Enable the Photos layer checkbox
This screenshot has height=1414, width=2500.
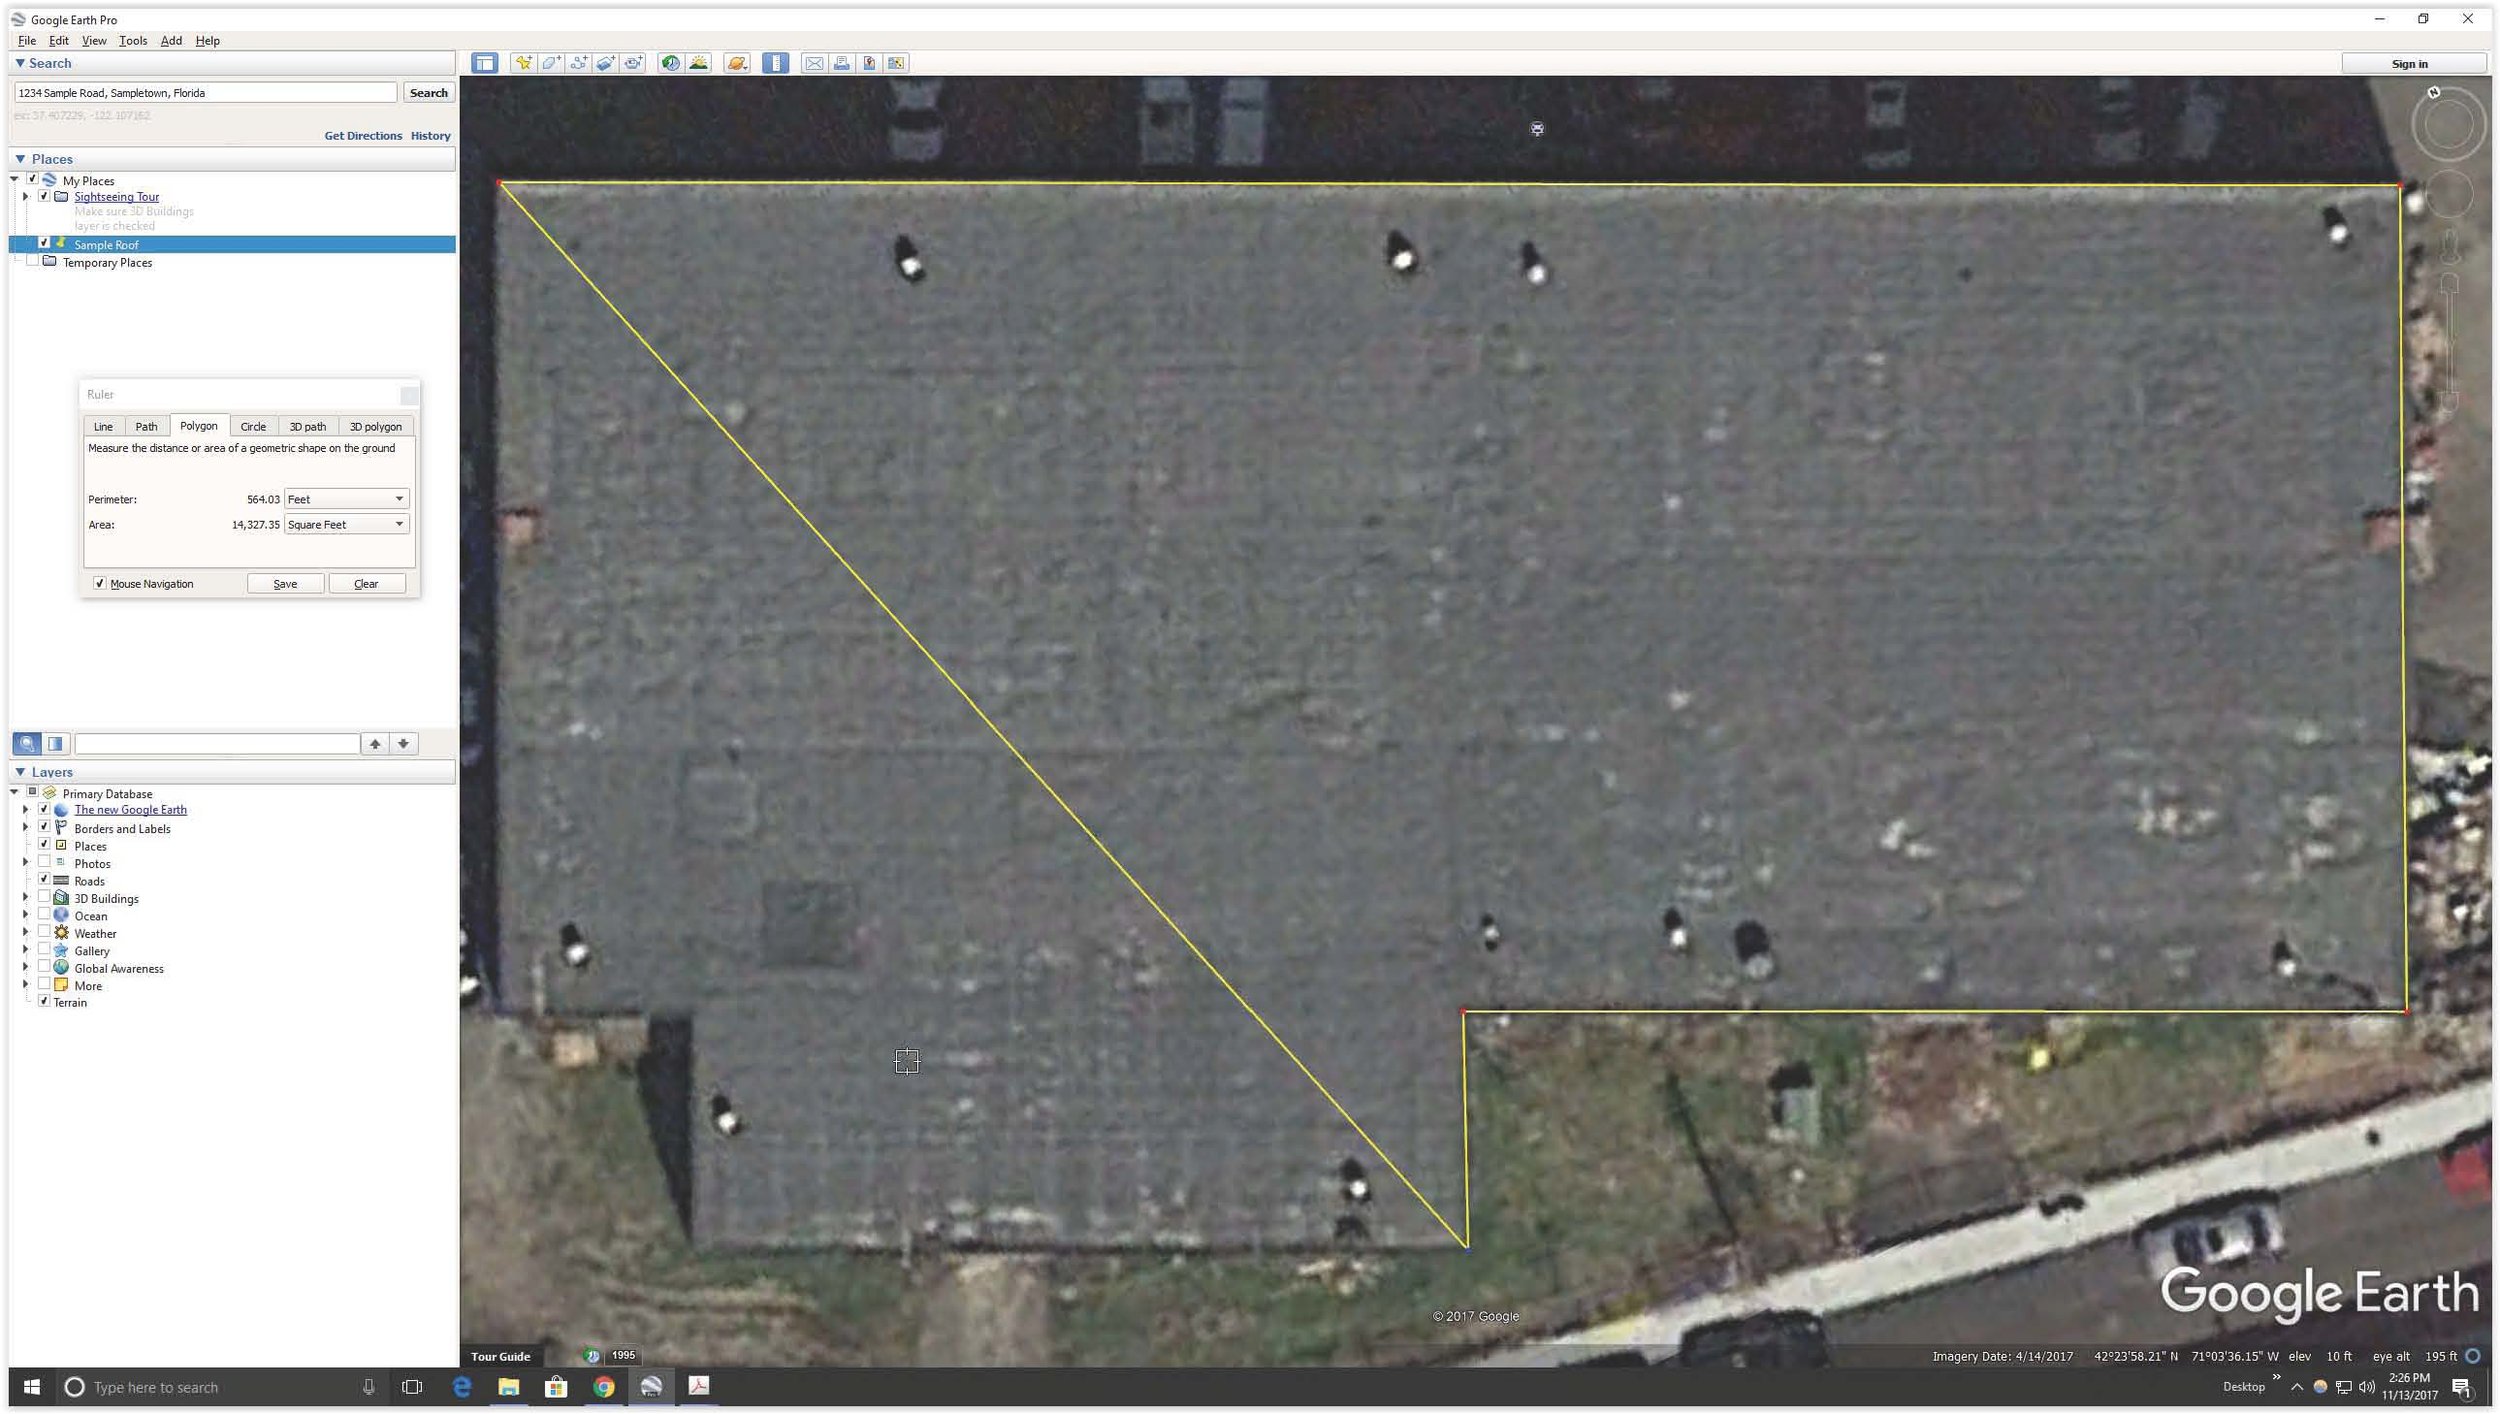coord(44,862)
